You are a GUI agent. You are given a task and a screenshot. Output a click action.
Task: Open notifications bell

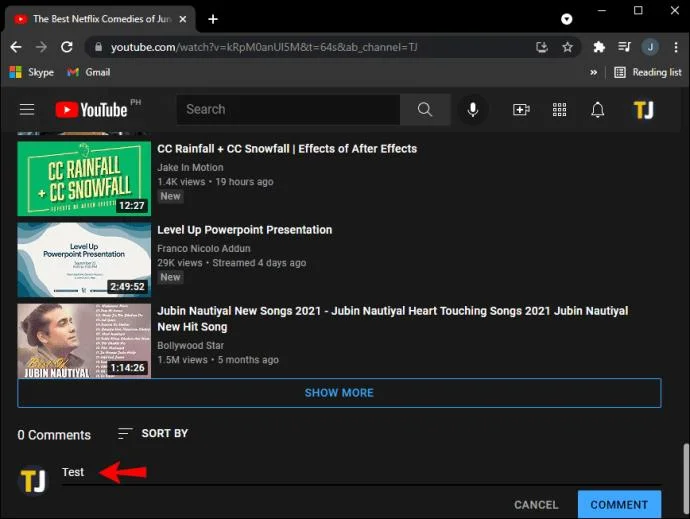coord(598,109)
